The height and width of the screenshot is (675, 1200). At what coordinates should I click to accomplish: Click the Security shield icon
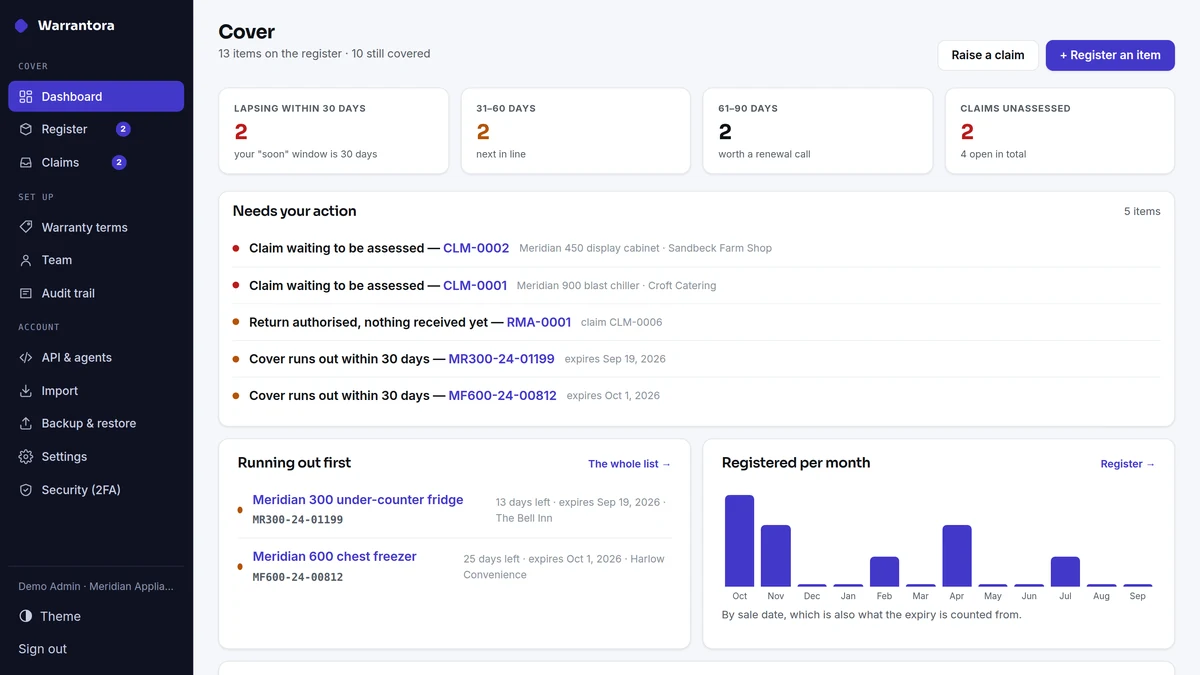26,490
